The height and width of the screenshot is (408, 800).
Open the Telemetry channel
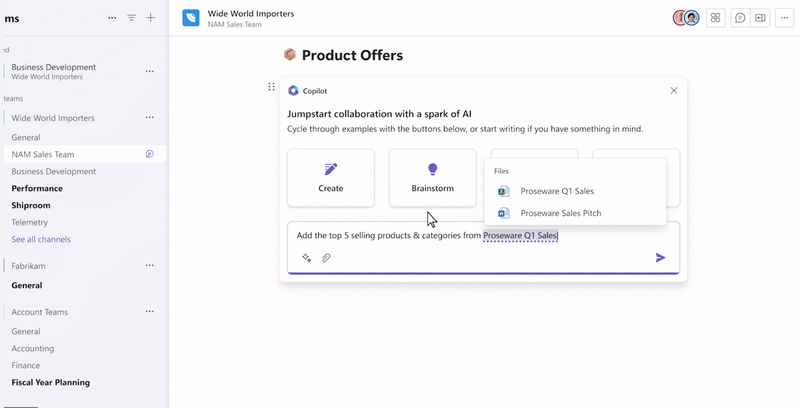(30, 222)
